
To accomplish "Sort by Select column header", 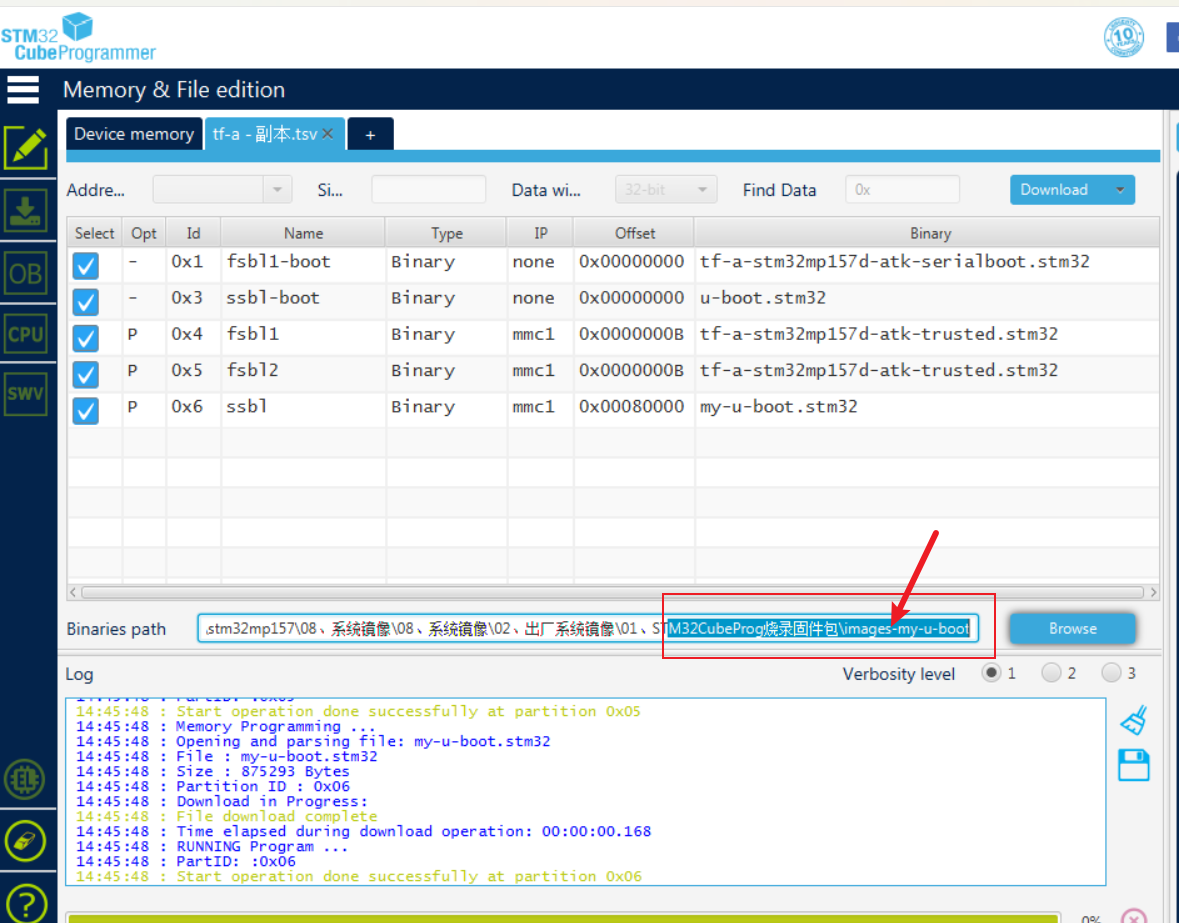I will coord(95,233).
